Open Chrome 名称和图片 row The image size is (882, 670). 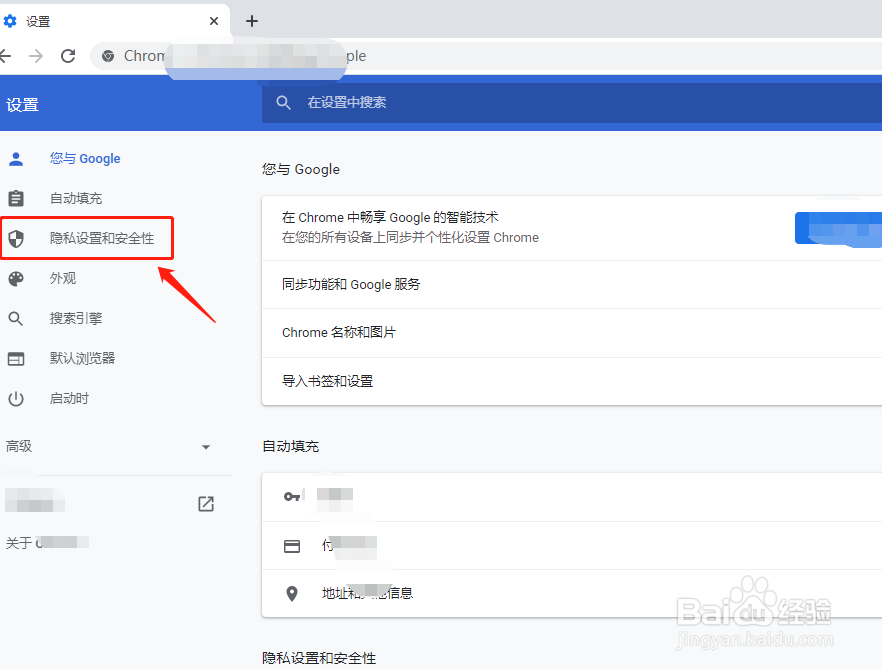(572, 333)
